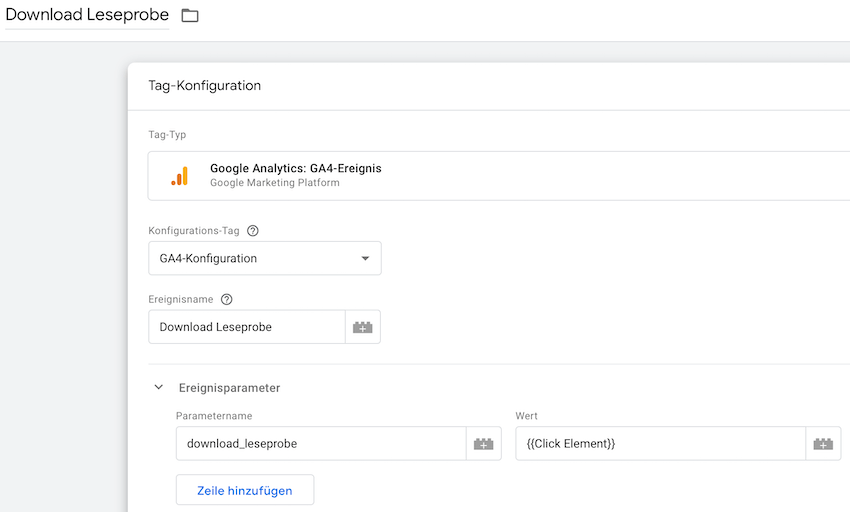Click the Ereignisname input field
The width and height of the screenshot is (850, 512).
pyautogui.click(x=247, y=327)
